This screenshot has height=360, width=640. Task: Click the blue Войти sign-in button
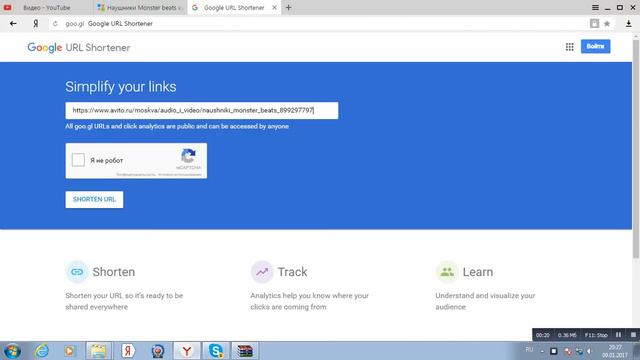[x=596, y=47]
